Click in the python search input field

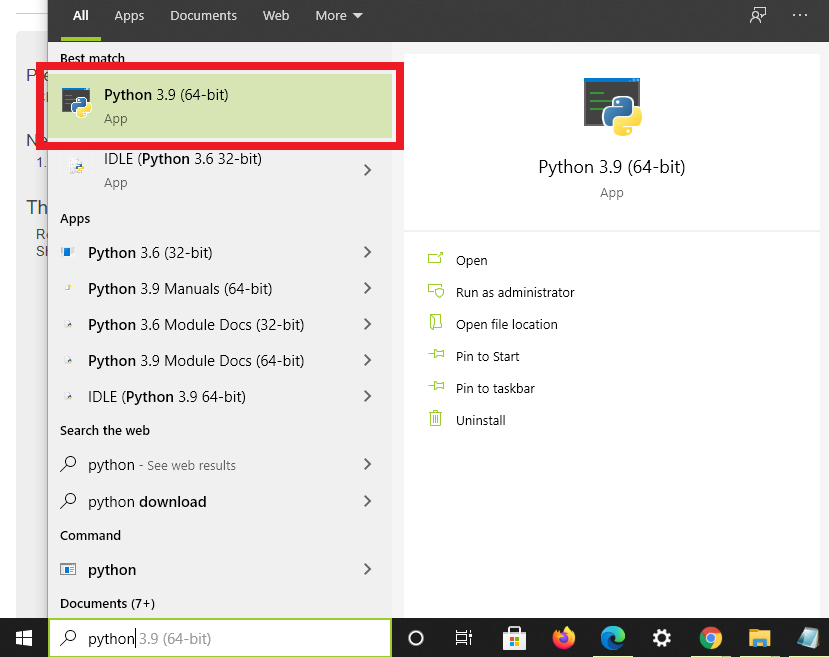[220, 638]
